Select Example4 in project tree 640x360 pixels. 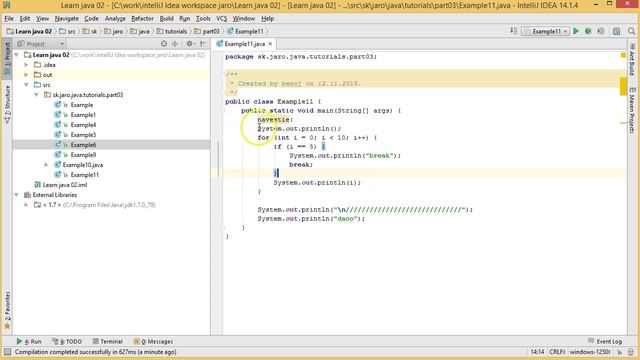click(x=83, y=125)
